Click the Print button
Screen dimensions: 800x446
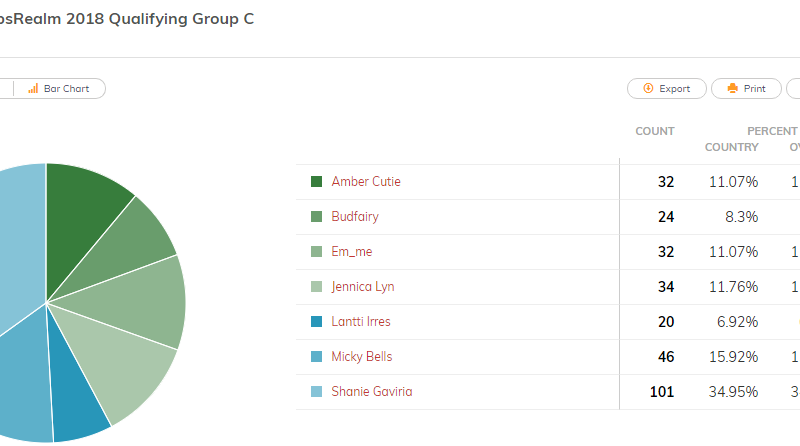(x=746, y=88)
